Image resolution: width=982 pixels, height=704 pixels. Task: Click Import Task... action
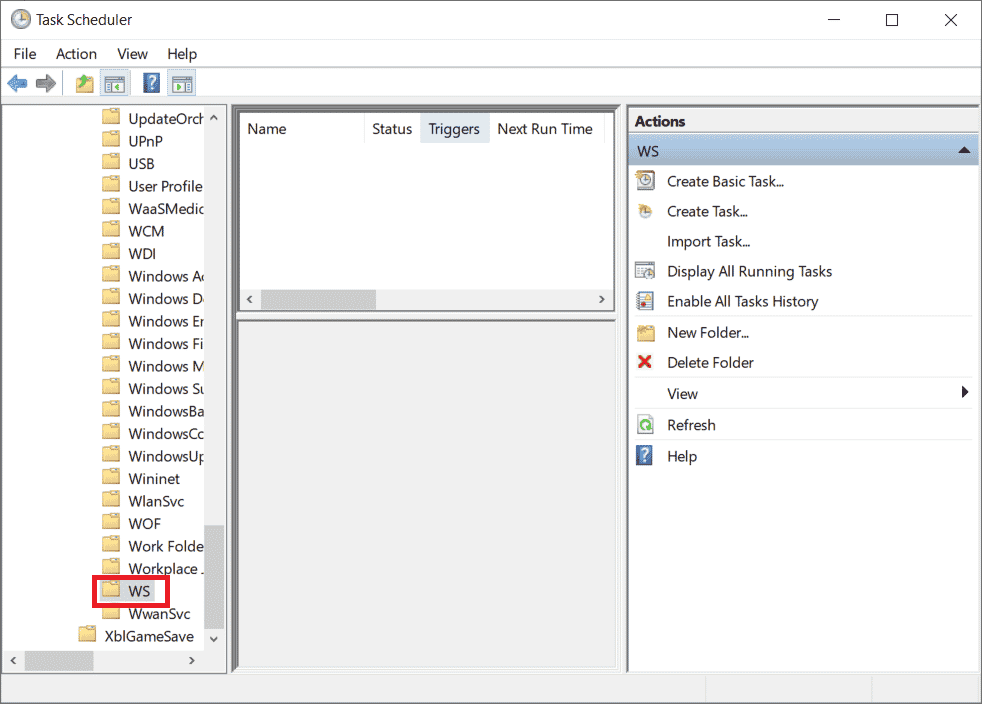[x=708, y=242]
